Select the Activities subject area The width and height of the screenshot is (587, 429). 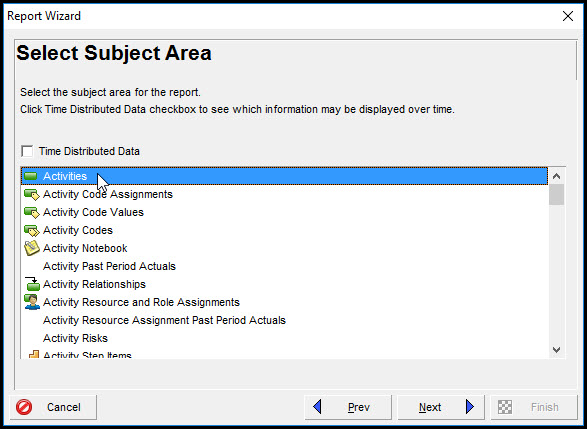click(x=284, y=176)
